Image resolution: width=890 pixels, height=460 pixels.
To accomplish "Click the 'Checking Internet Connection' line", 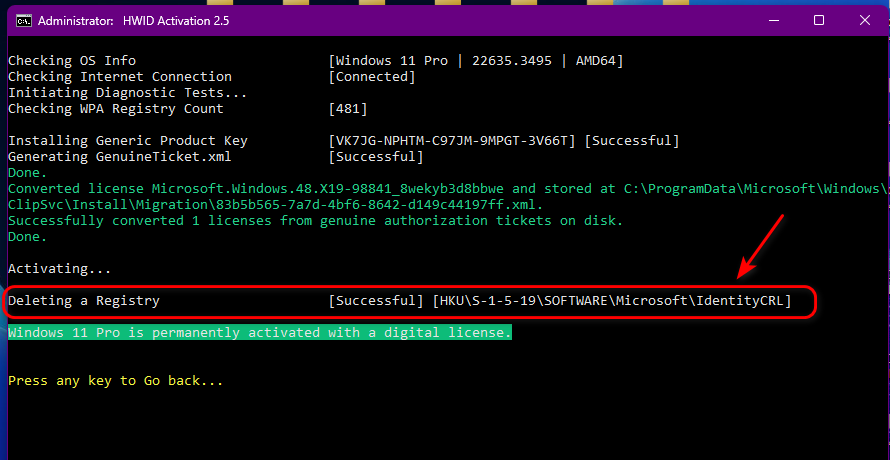I will pyautogui.click(x=120, y=77).
